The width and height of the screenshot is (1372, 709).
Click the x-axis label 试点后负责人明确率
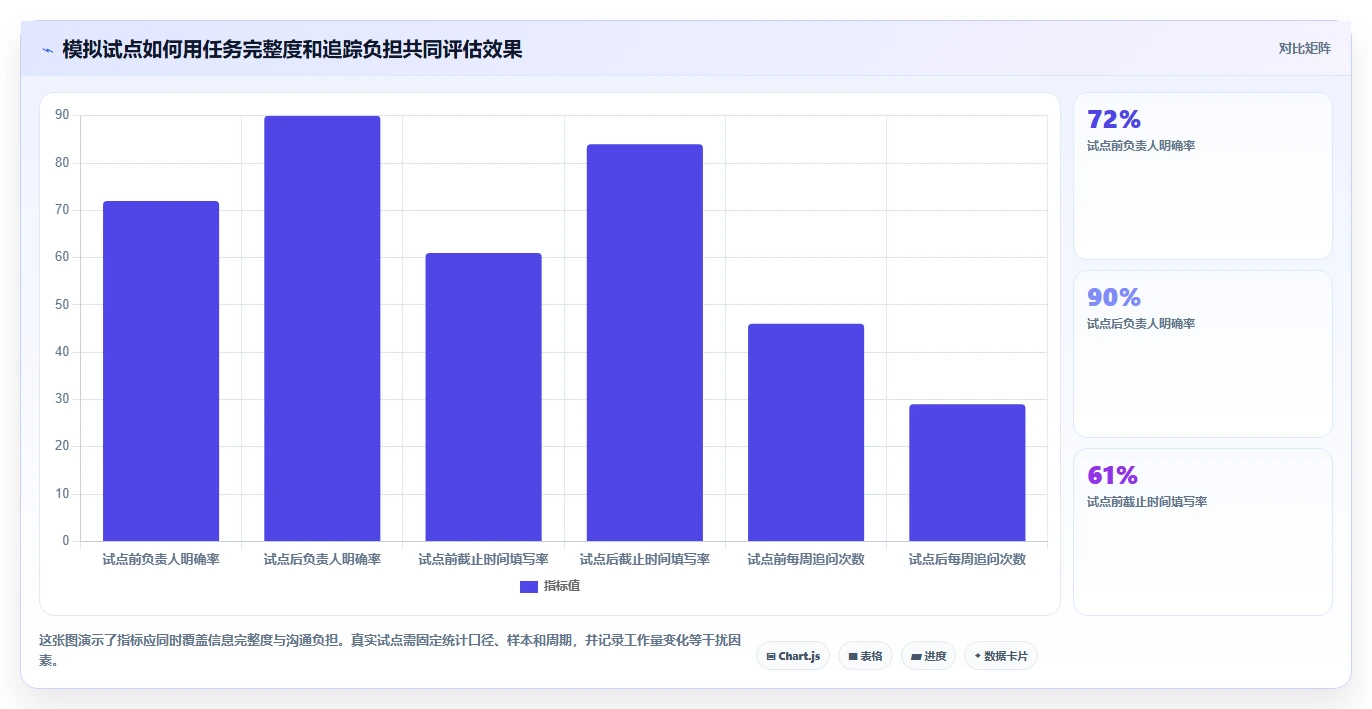coord(322,560)
